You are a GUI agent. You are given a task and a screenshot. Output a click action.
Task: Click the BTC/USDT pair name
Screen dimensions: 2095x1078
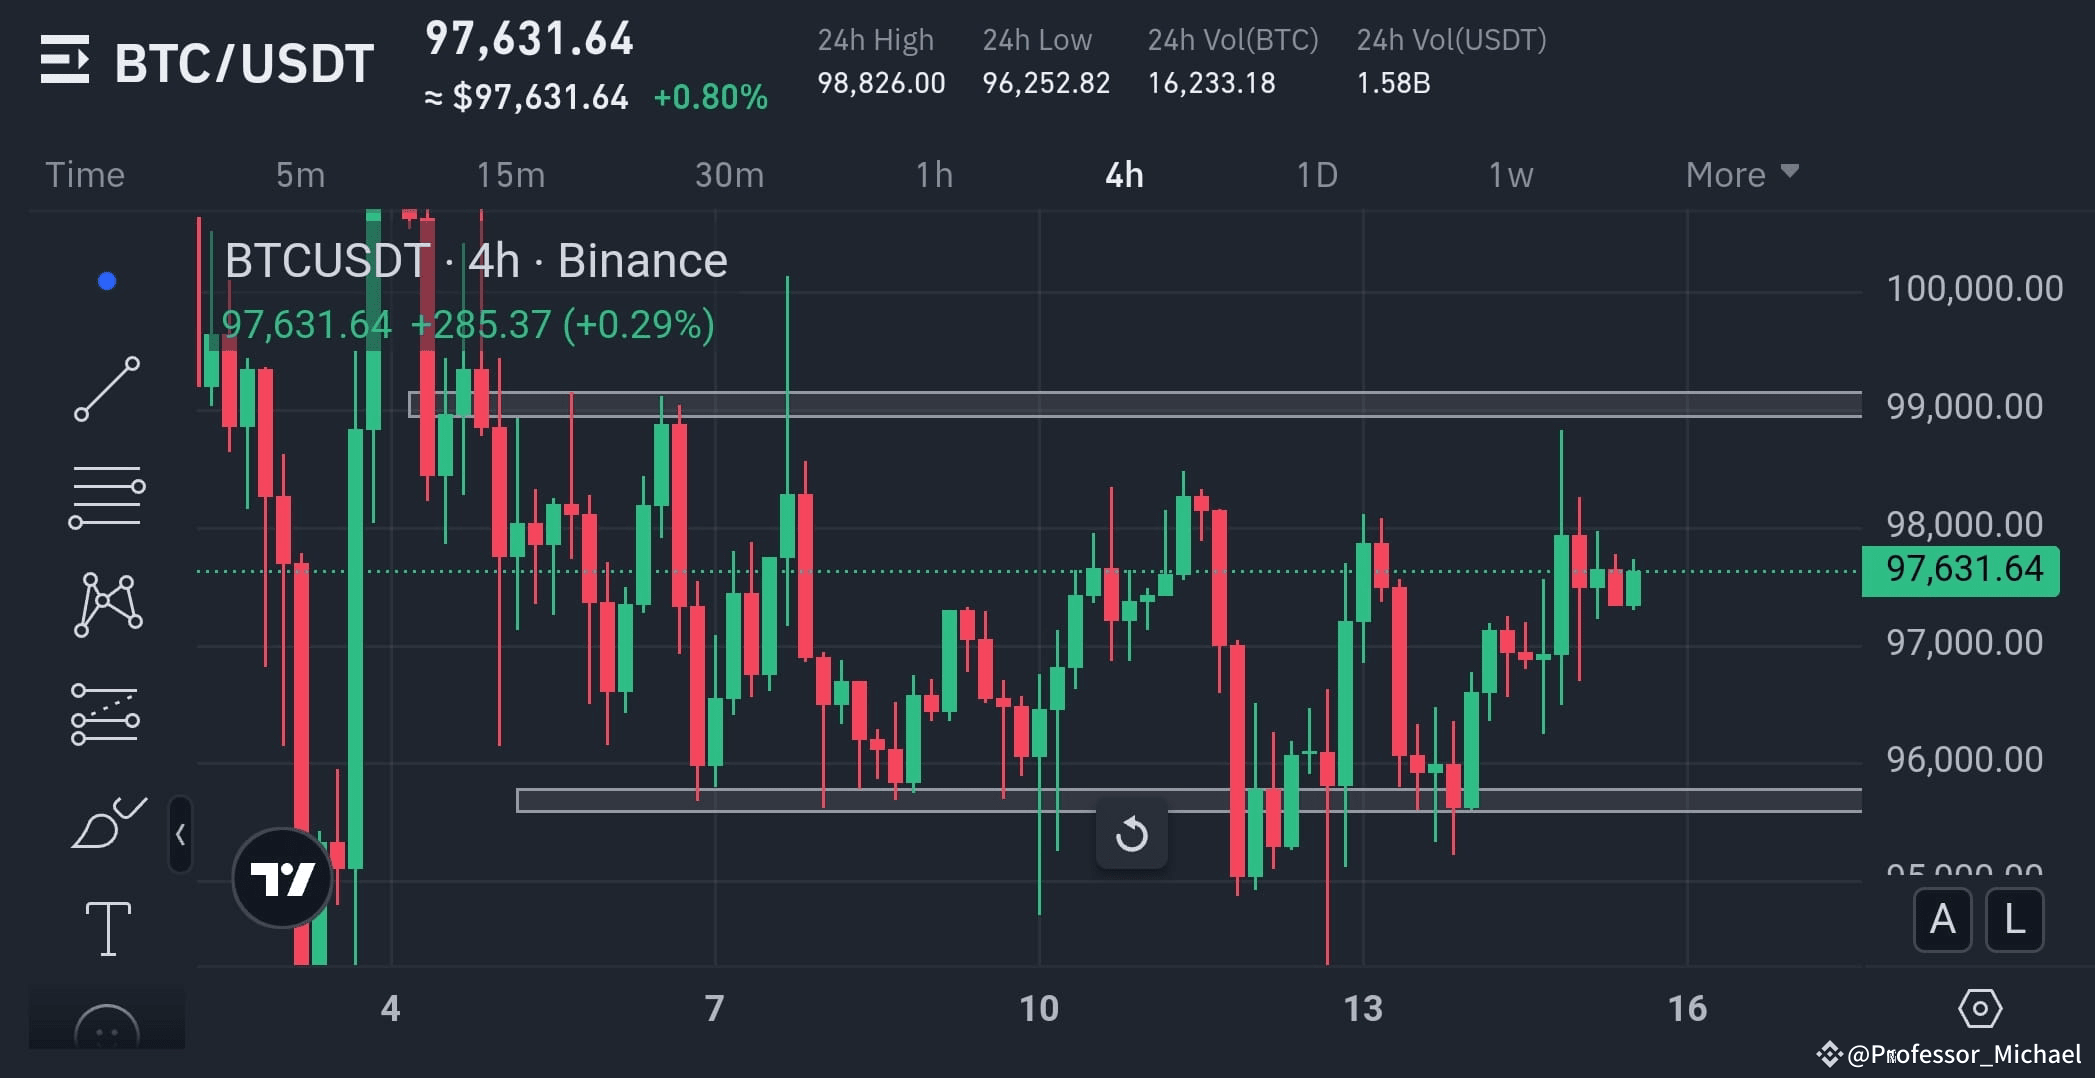(x=243, y=60)
